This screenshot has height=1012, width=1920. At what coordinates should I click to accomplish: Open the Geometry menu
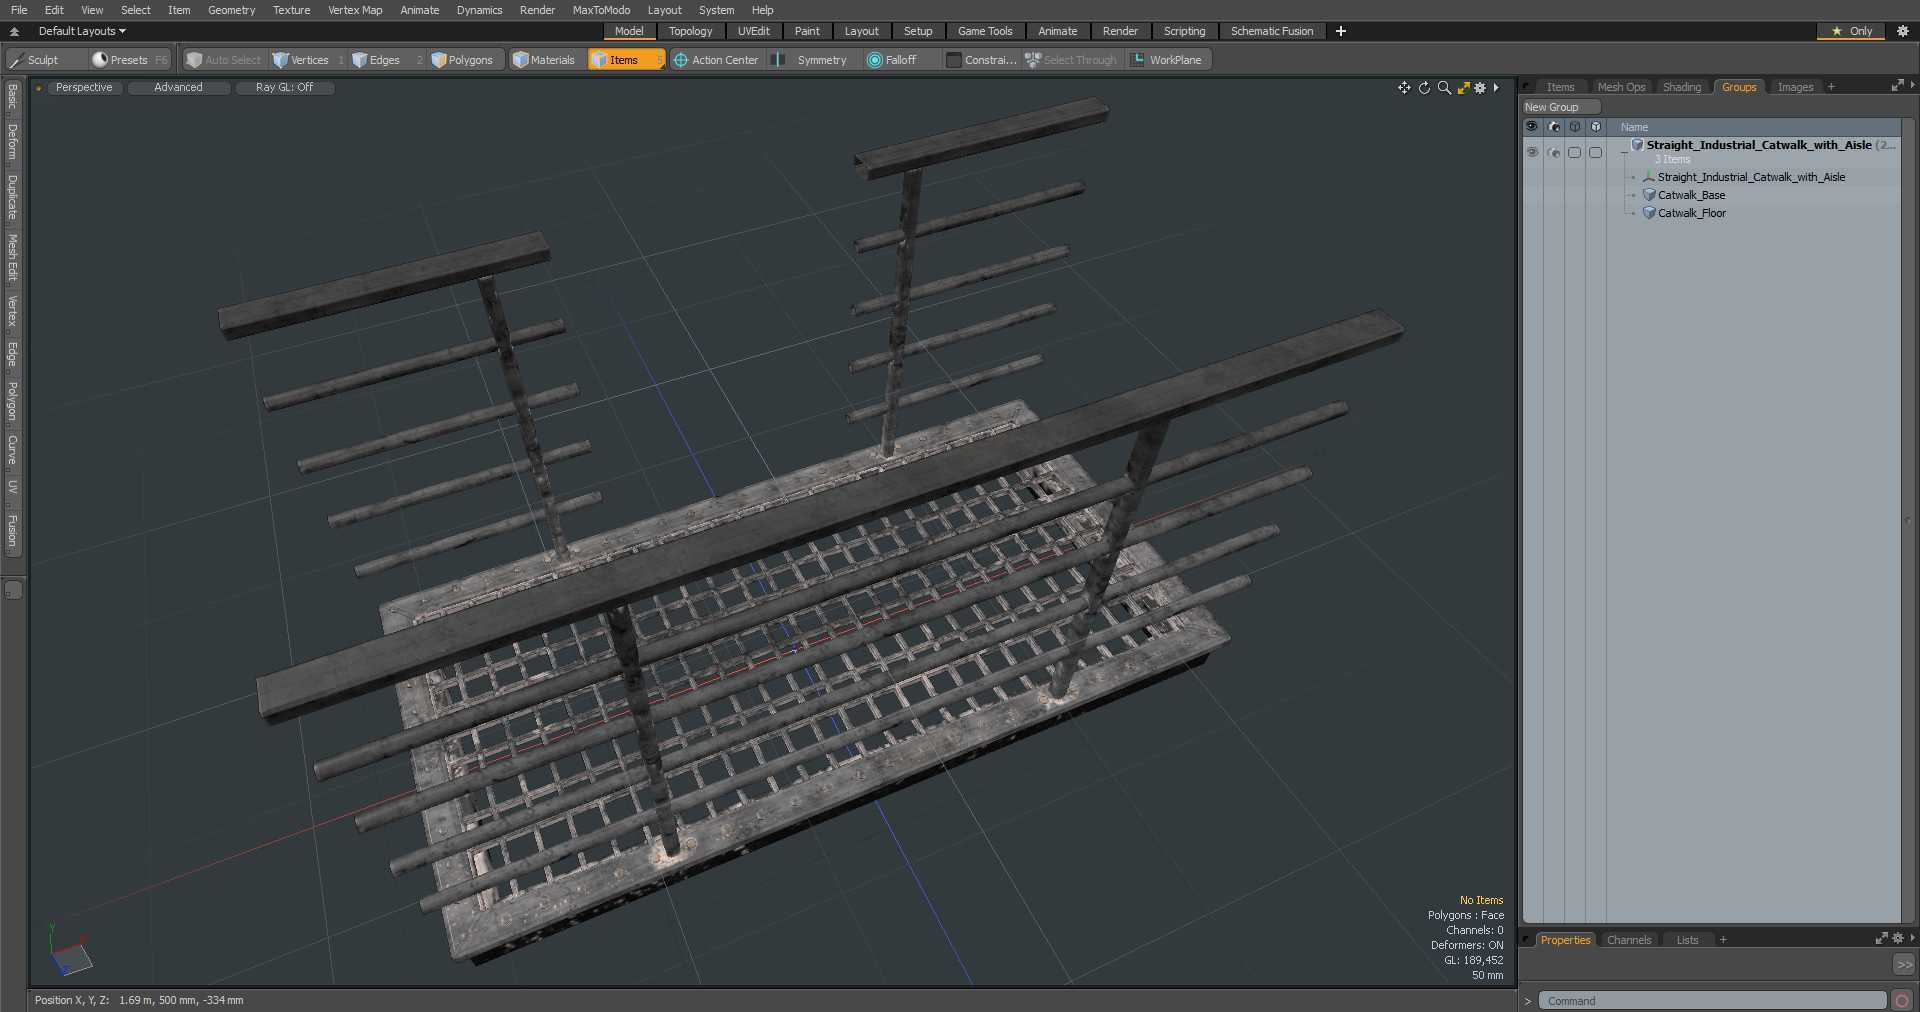[231, 10]
